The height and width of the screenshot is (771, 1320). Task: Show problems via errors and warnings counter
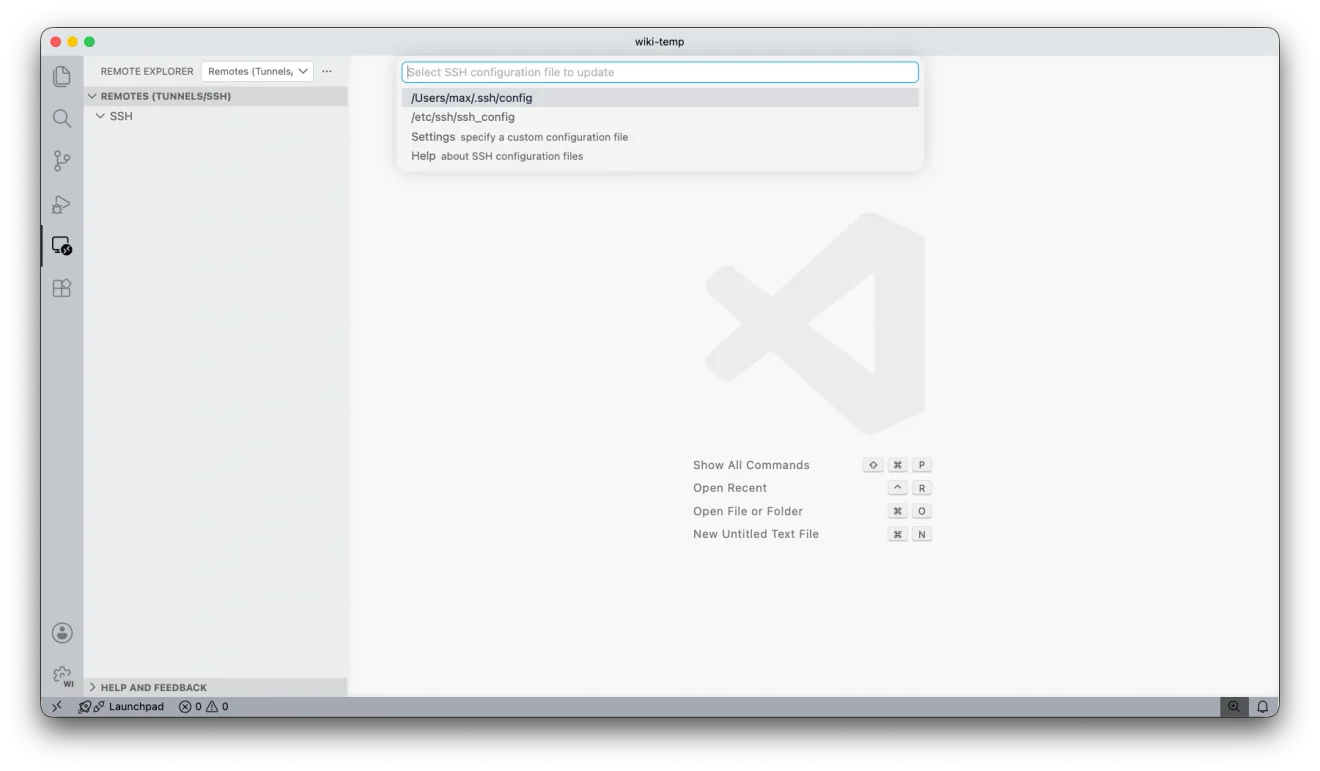click(204, 707)
